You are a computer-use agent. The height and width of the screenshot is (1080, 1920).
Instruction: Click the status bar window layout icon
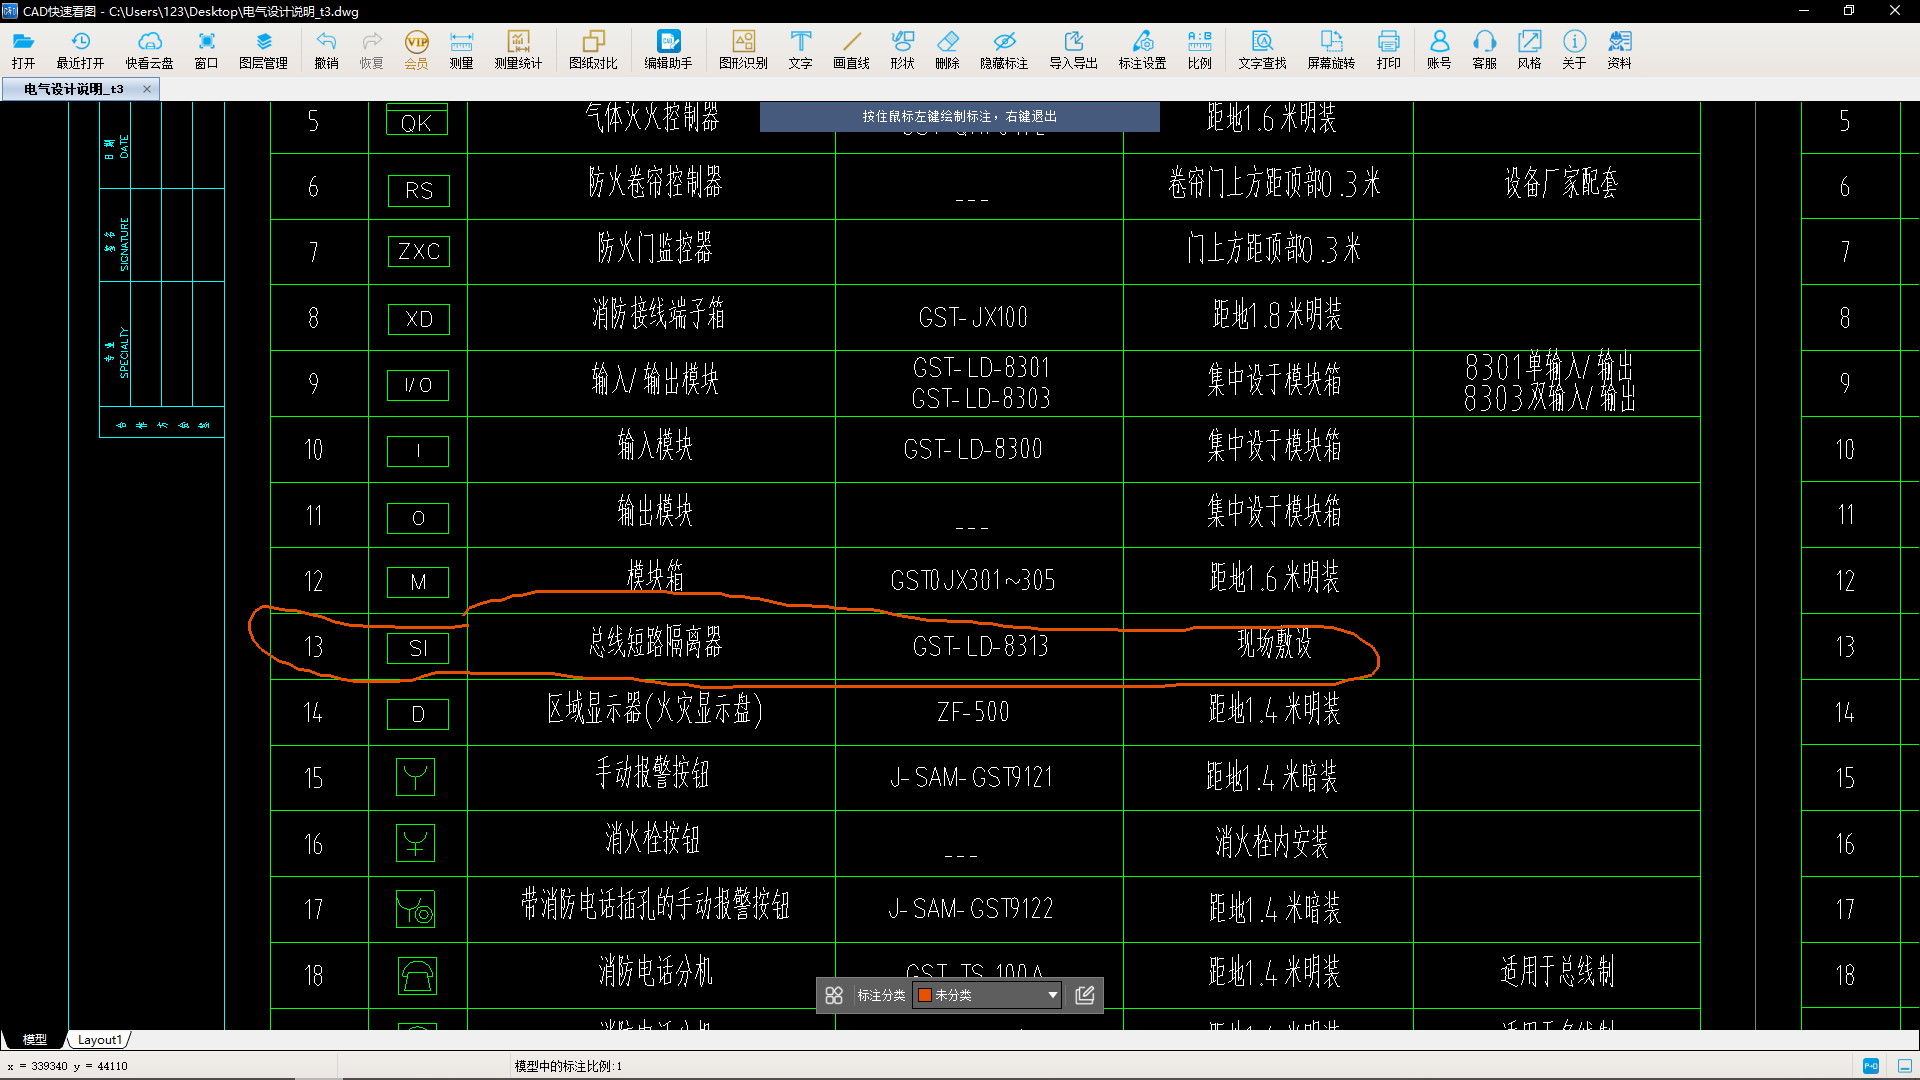(x=1905, y=1066)
